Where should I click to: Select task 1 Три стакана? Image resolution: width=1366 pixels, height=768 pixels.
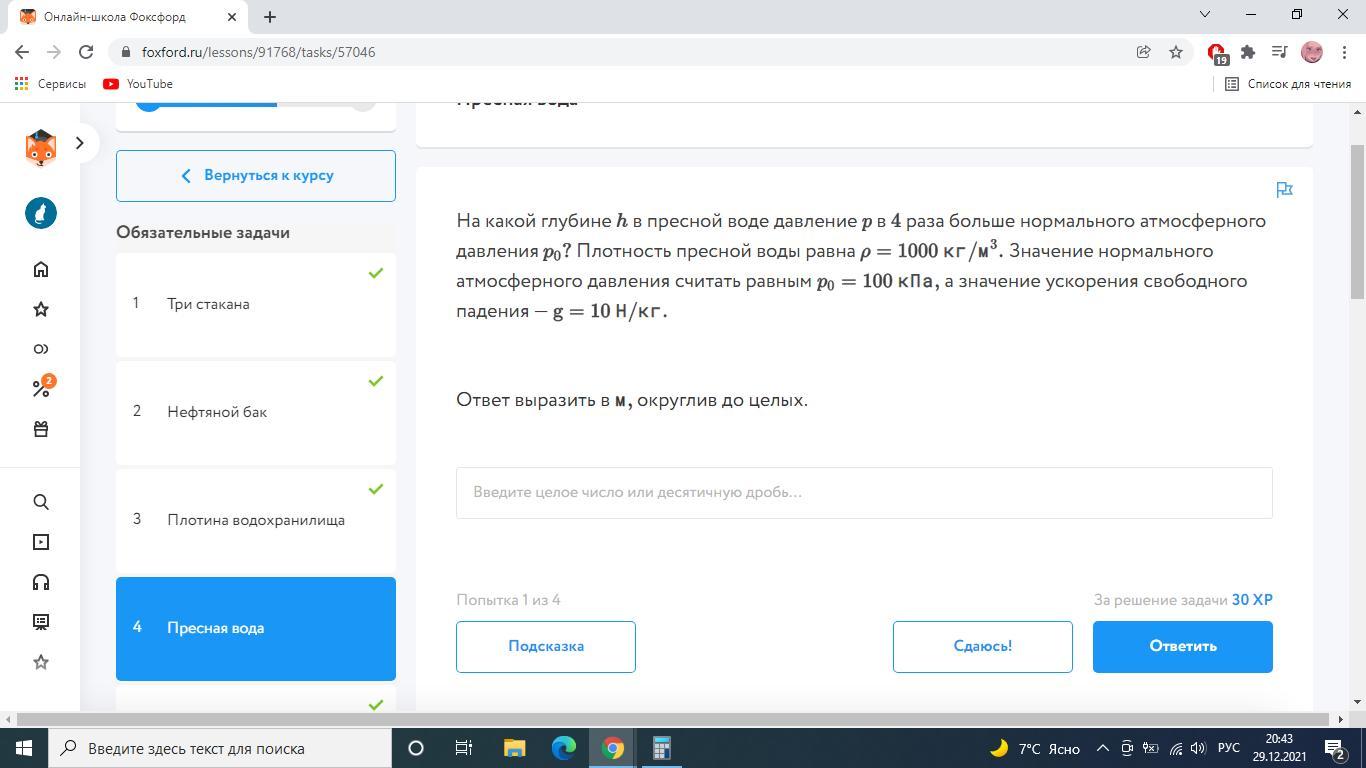click(255, 304)
